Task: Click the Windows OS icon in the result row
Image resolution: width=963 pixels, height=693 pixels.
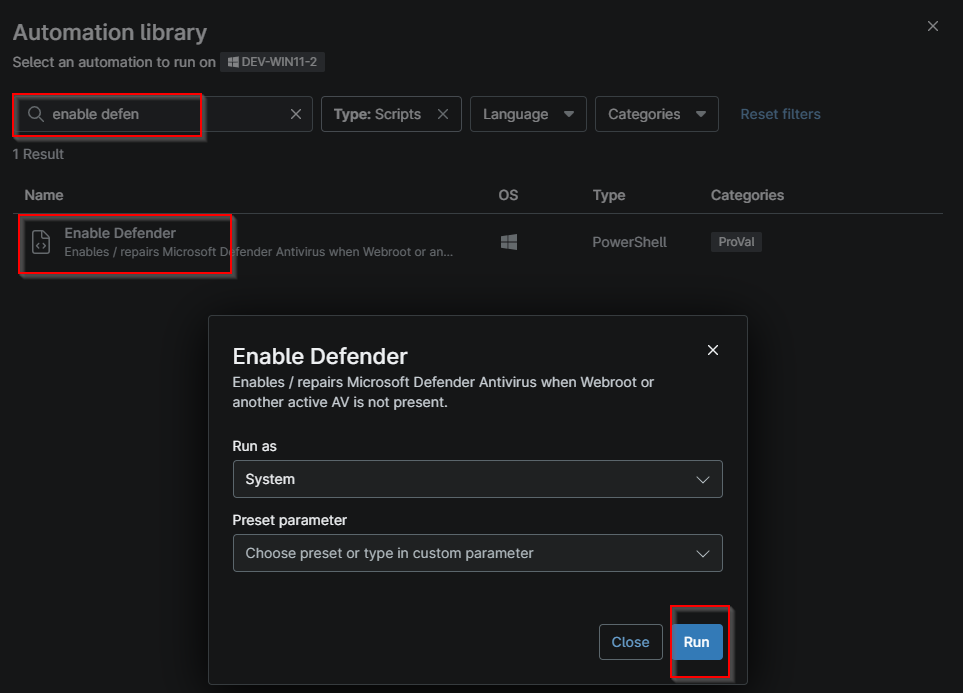Action: pyautogui.click(x=509, y=242)
